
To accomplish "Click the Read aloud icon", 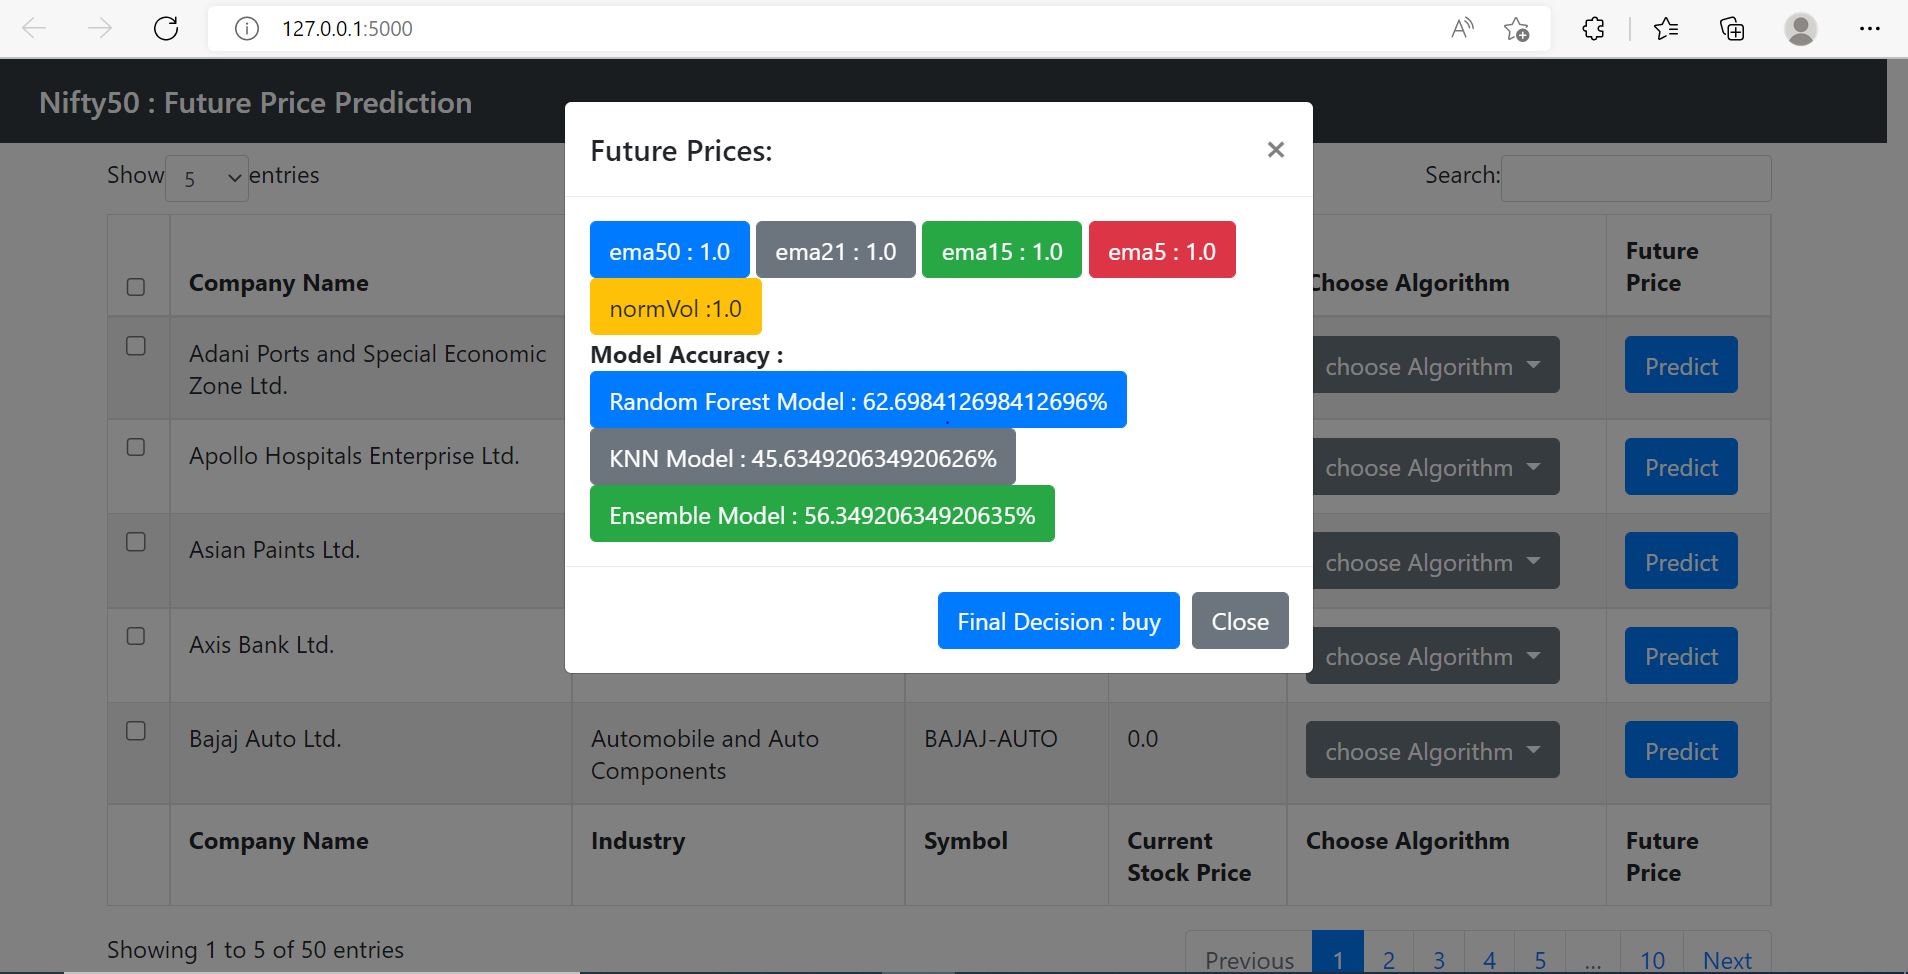I will pyautogui.click(x=1462, y=28).
